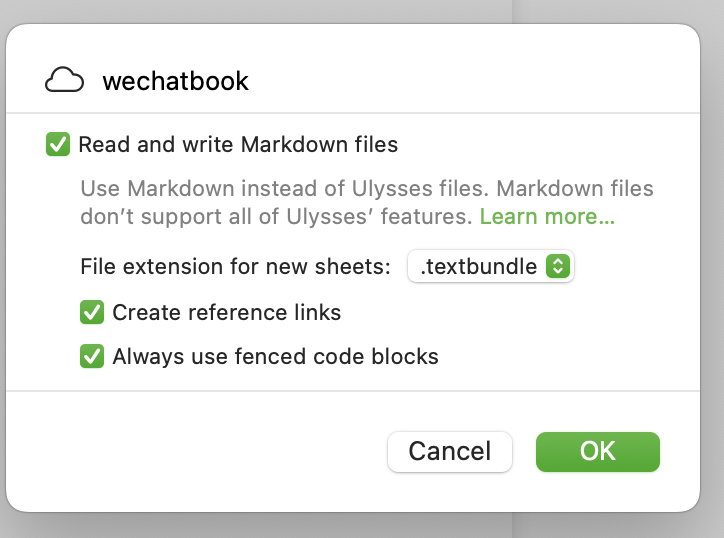This screenshot has width=724, height=538.
Task: Toggle Read and write Markdown files checkbox
Action: click(58, 145)
